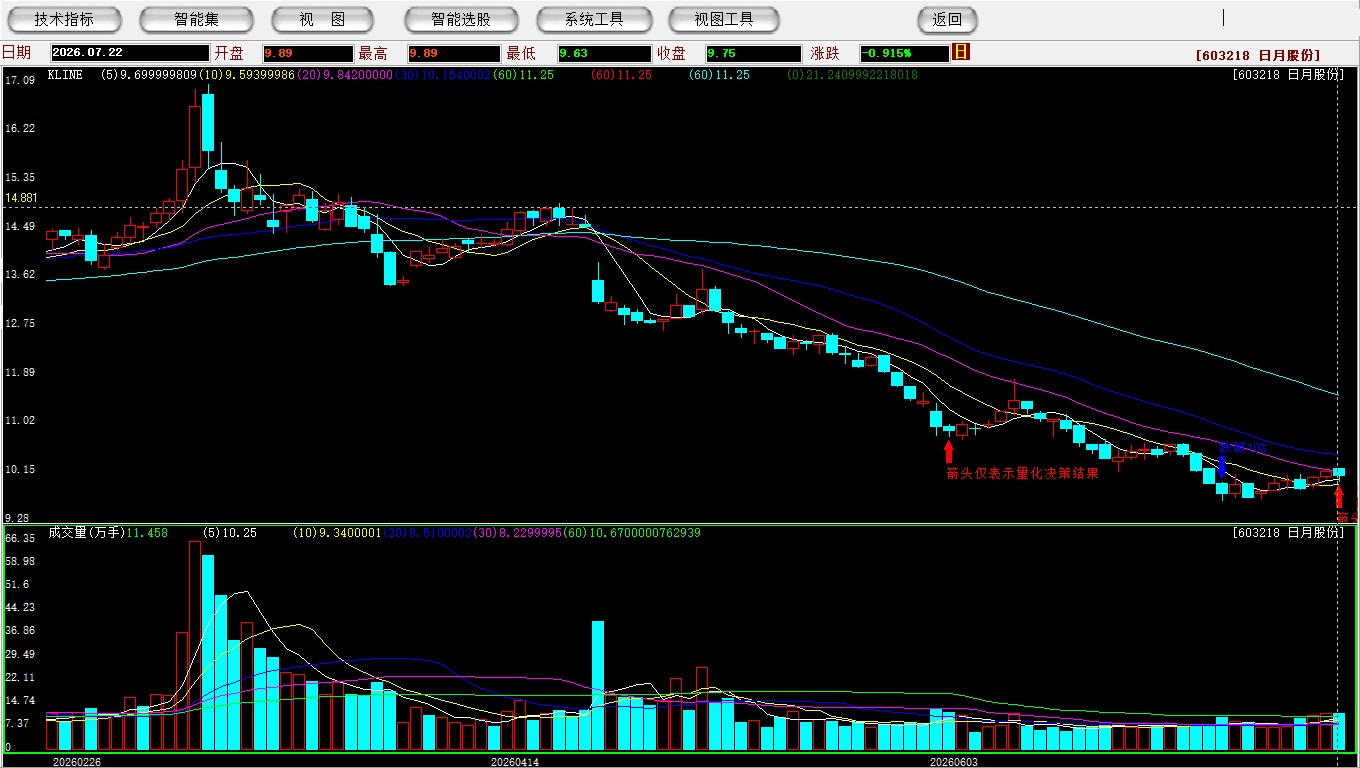
Task: Click the white [603218 日月股份] label in KLINE panel
Action: point(1288,75)
